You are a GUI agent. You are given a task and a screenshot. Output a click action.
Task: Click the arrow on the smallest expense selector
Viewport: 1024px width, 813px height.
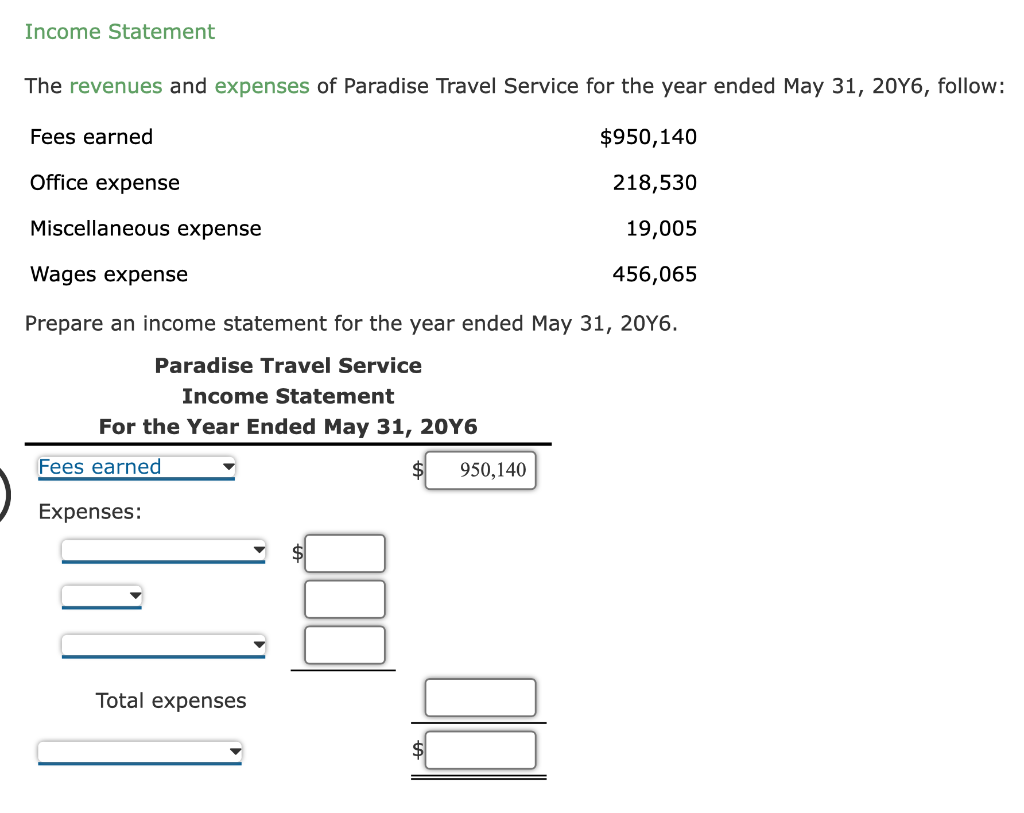135,594
